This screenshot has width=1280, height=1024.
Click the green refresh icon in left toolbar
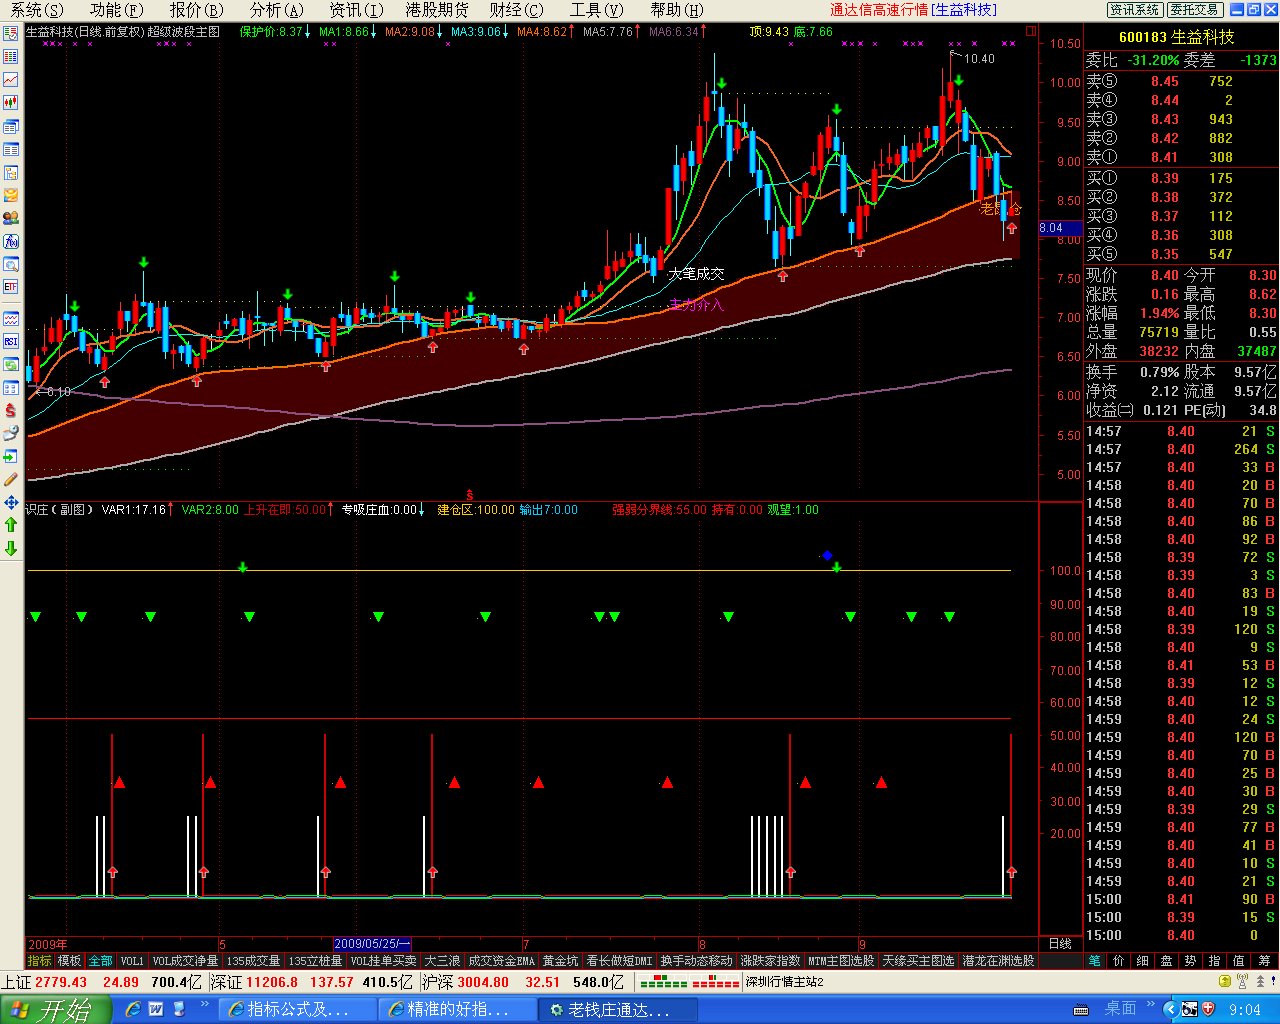click(11, 364)
